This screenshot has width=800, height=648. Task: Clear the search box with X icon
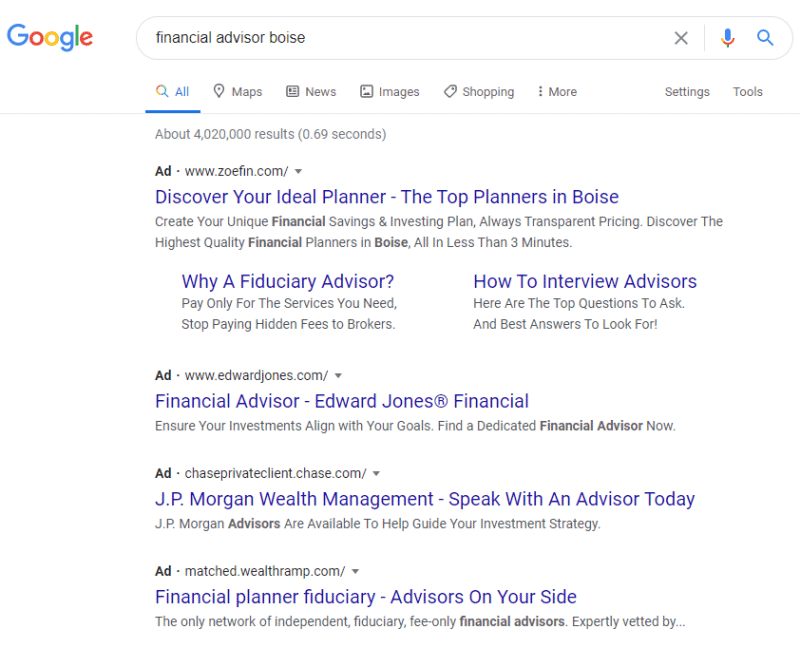click(x=681, y=38)
